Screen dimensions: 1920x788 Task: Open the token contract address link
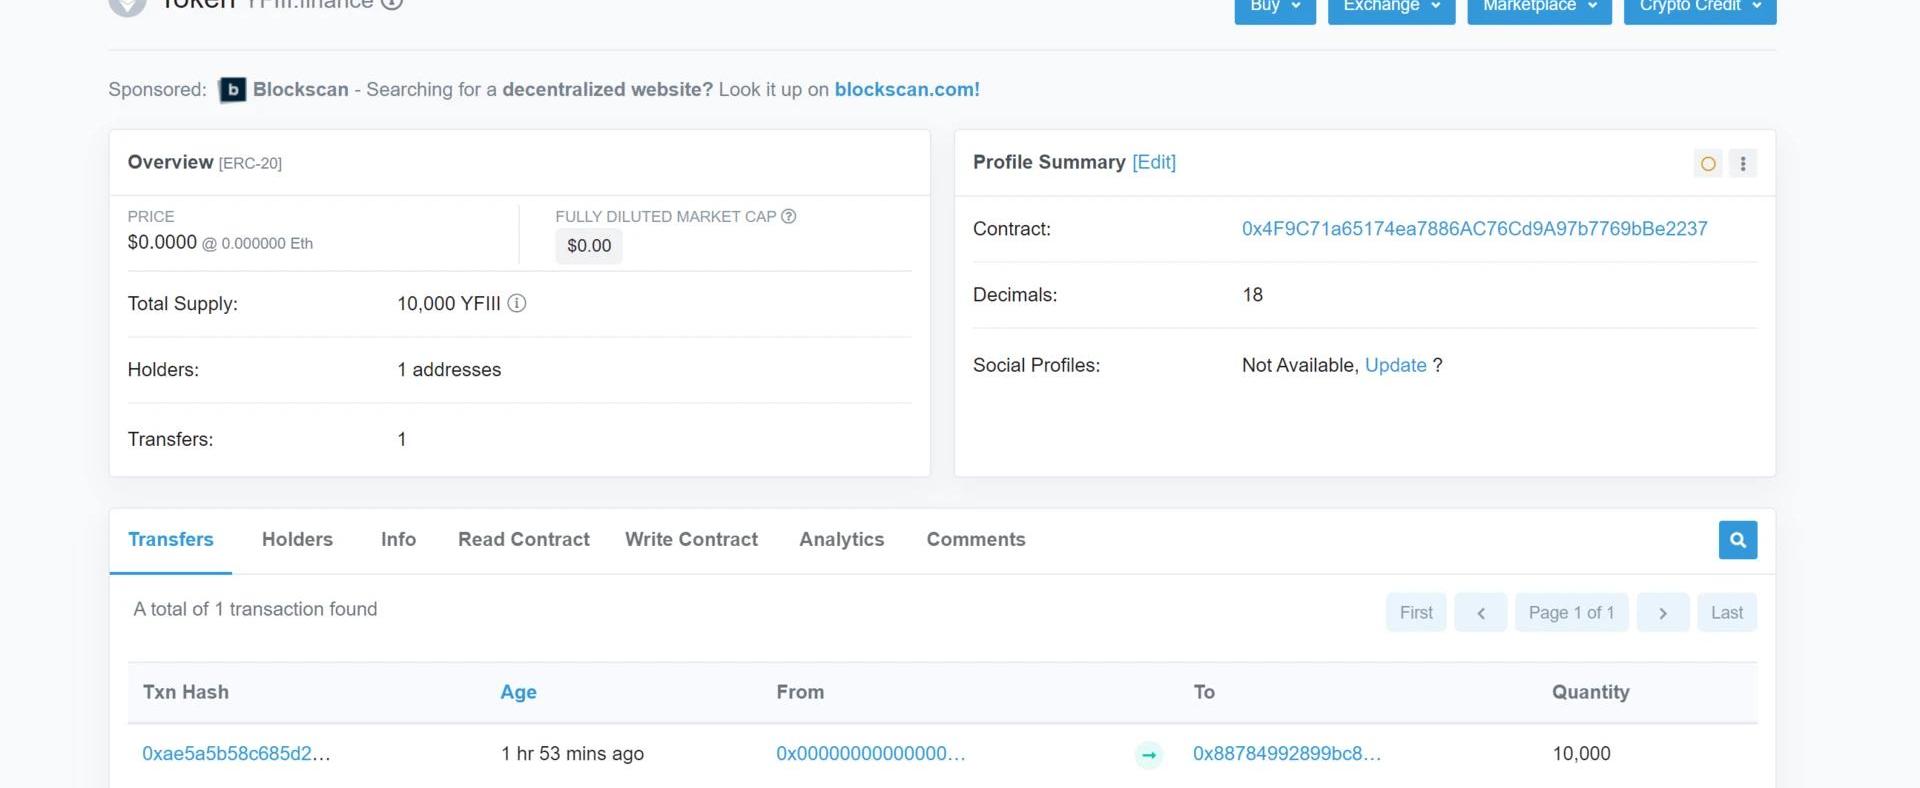1474,229
